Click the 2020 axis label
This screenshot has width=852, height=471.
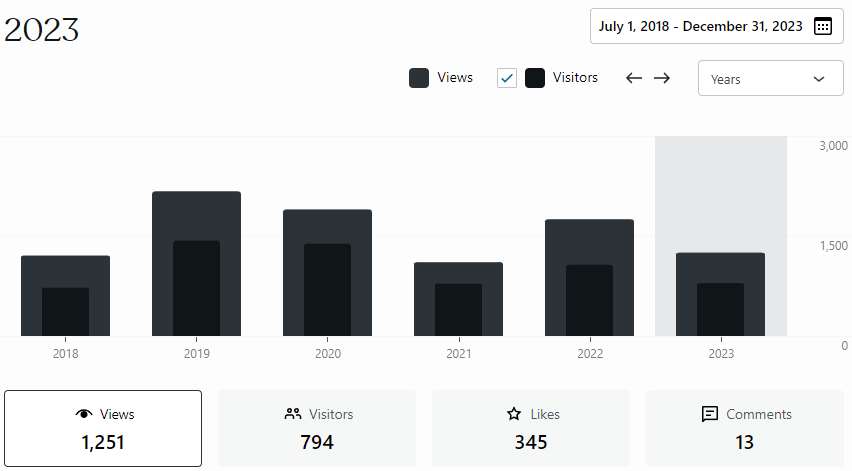[x=327, y=353]
